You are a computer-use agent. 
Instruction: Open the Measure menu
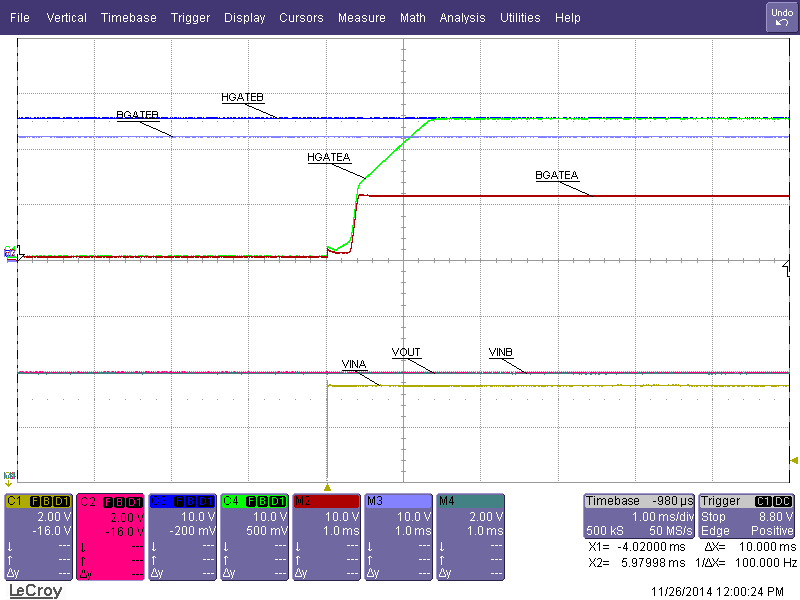(x=361, y=17)
